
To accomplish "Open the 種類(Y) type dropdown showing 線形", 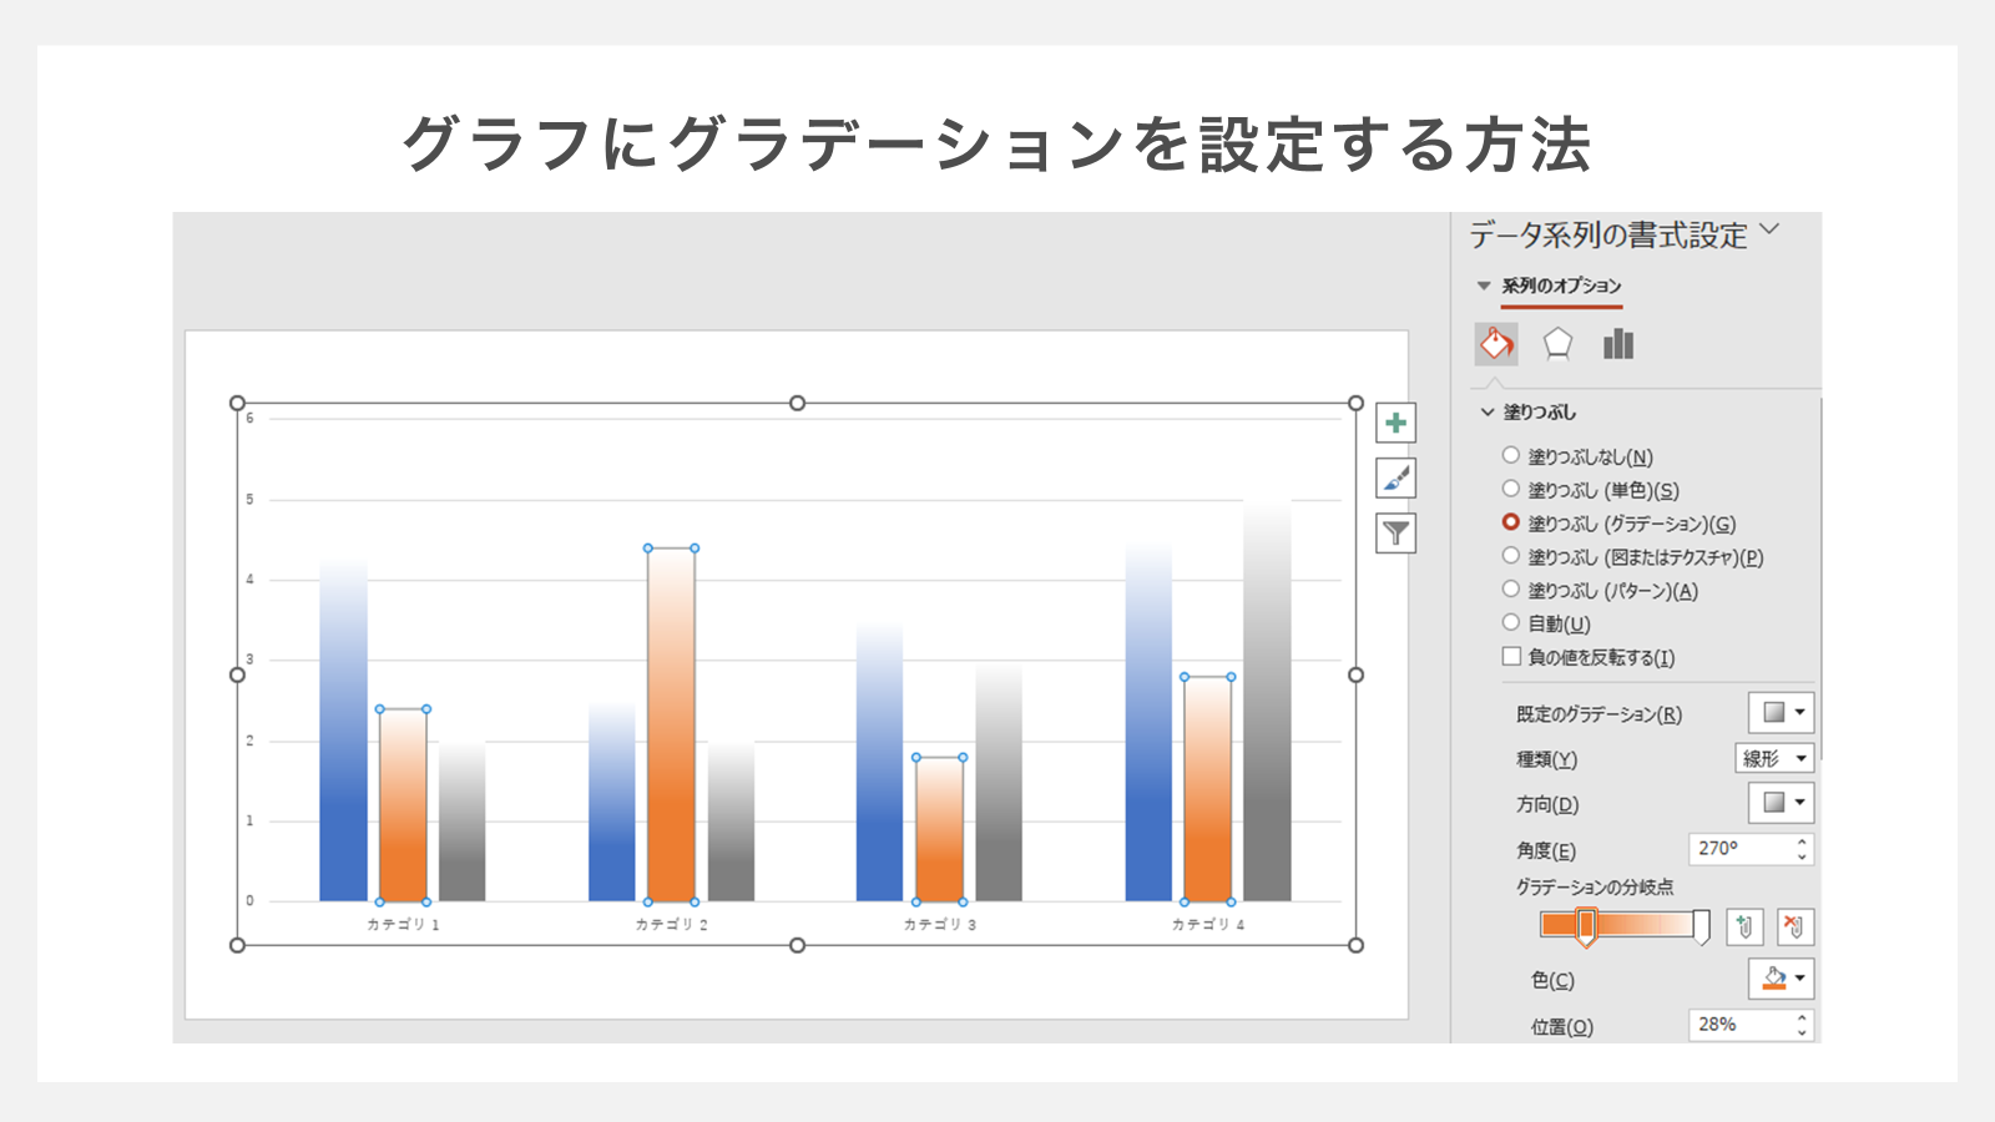I will click(x=1774, y=758).
